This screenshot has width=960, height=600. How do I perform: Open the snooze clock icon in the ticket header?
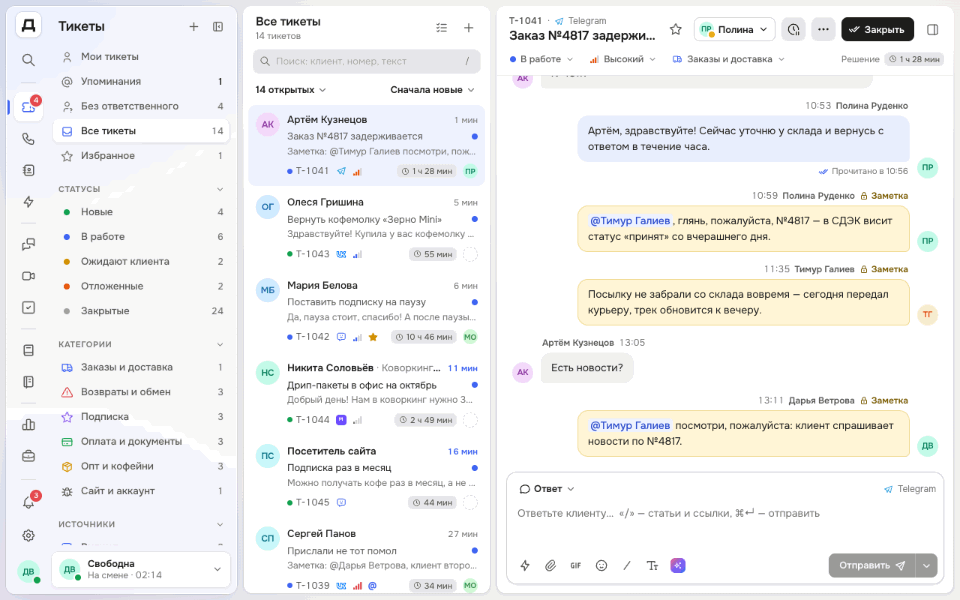pos(793,29)
